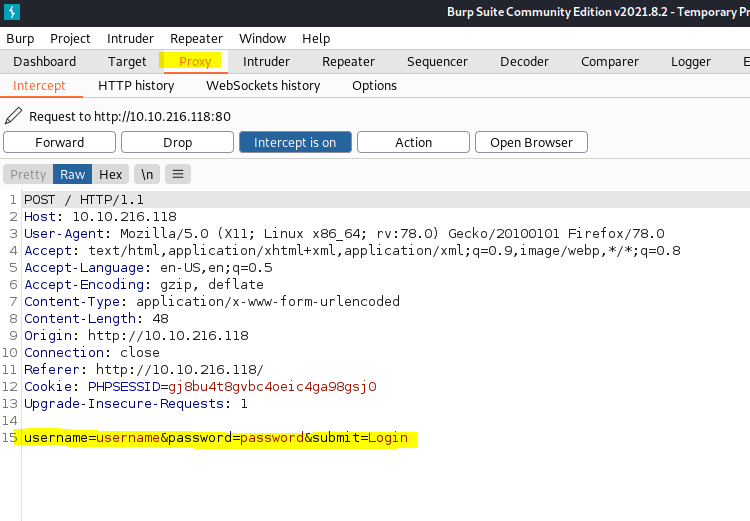Screen dimensions: 750x521
Task: Click the Content-Length: 48 line
Action: click(96, 319)
